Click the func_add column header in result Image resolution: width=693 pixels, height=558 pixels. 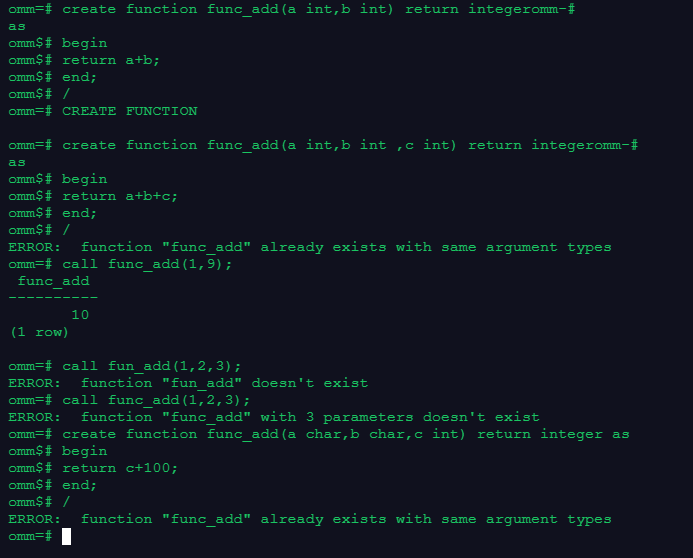coord(53,281)
